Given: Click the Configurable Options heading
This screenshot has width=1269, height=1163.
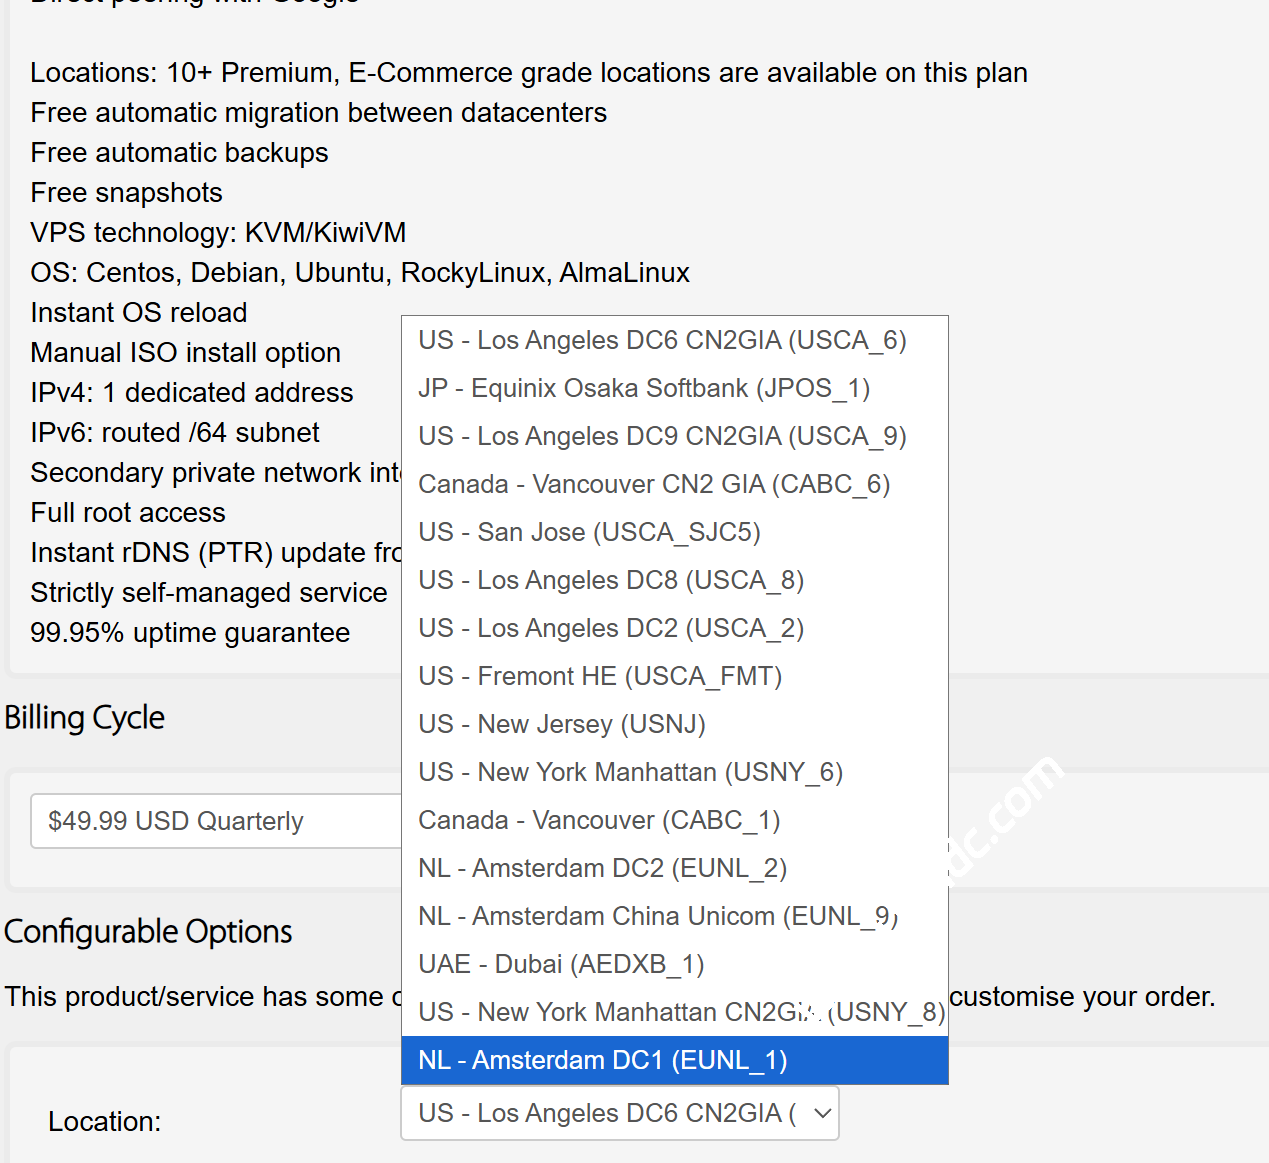Looking at the screenshot, I should pyautogui.click(x=148, y=932).
